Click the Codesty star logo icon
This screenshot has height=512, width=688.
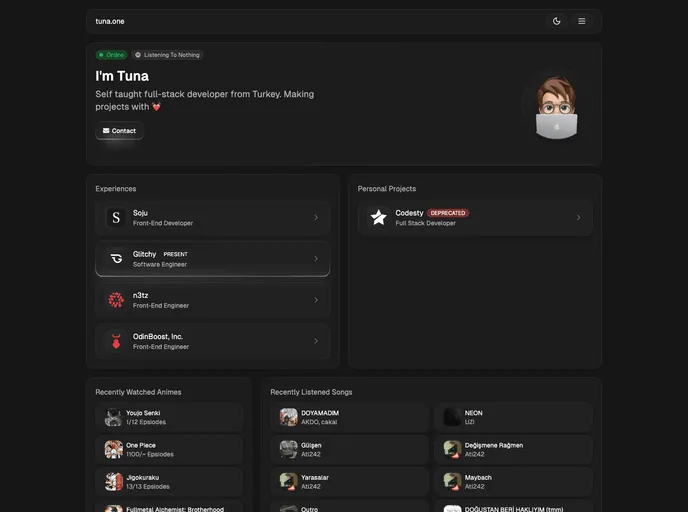click(x=378, y=218)
